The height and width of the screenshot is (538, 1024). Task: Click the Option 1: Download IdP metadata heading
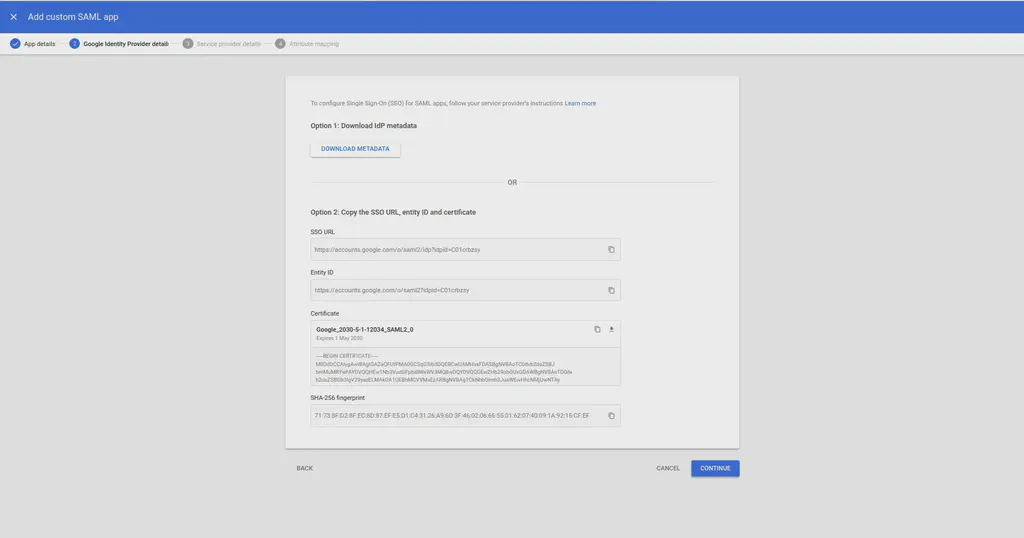(363, 125)
